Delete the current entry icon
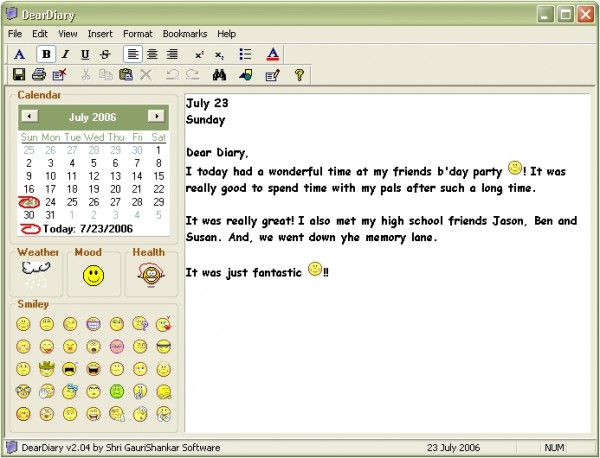Viewport: 600px width, 458px height. tap(59, 74)
